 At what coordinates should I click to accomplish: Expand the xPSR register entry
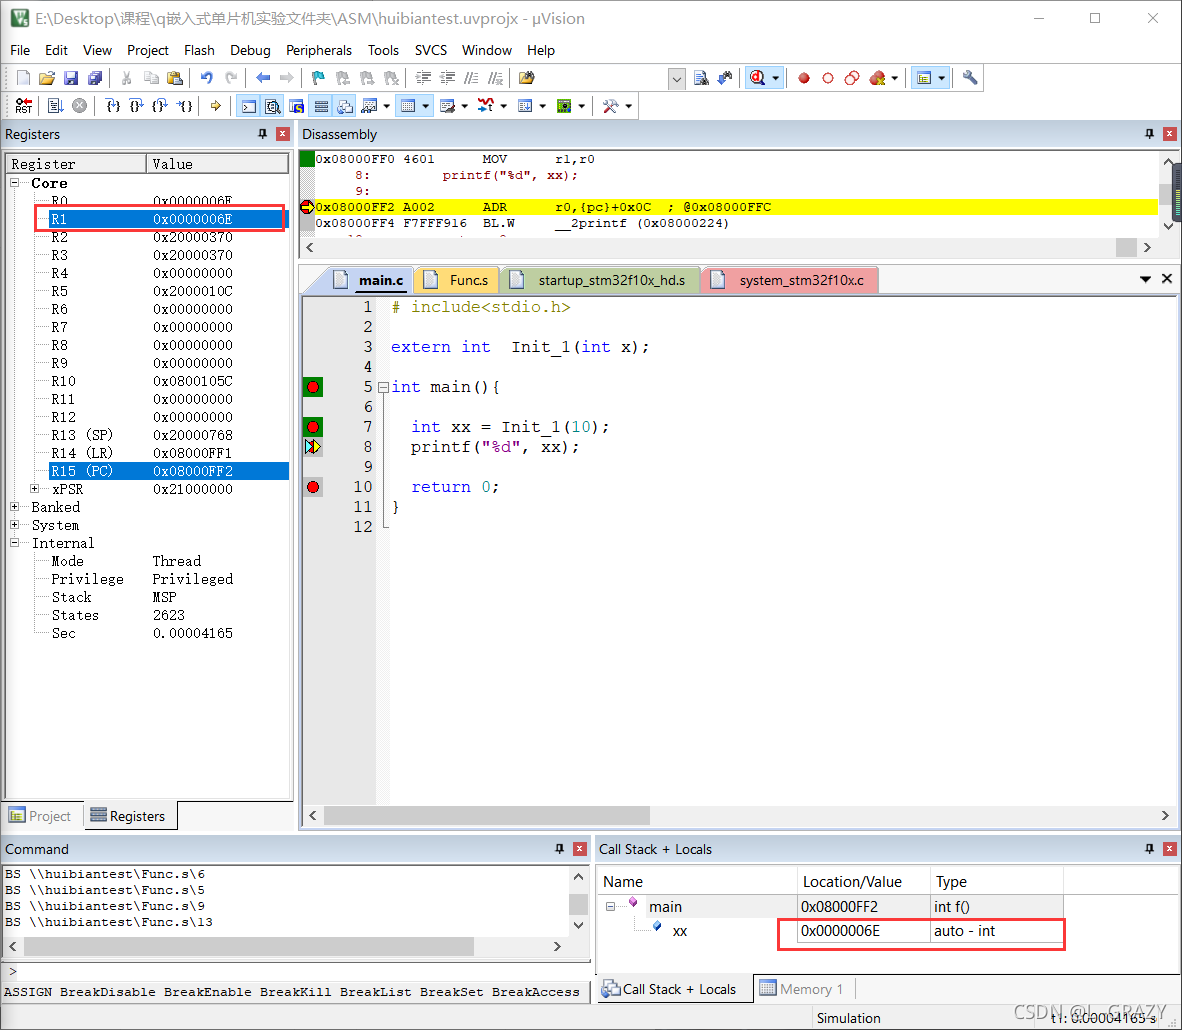click(x=34, y=489)
